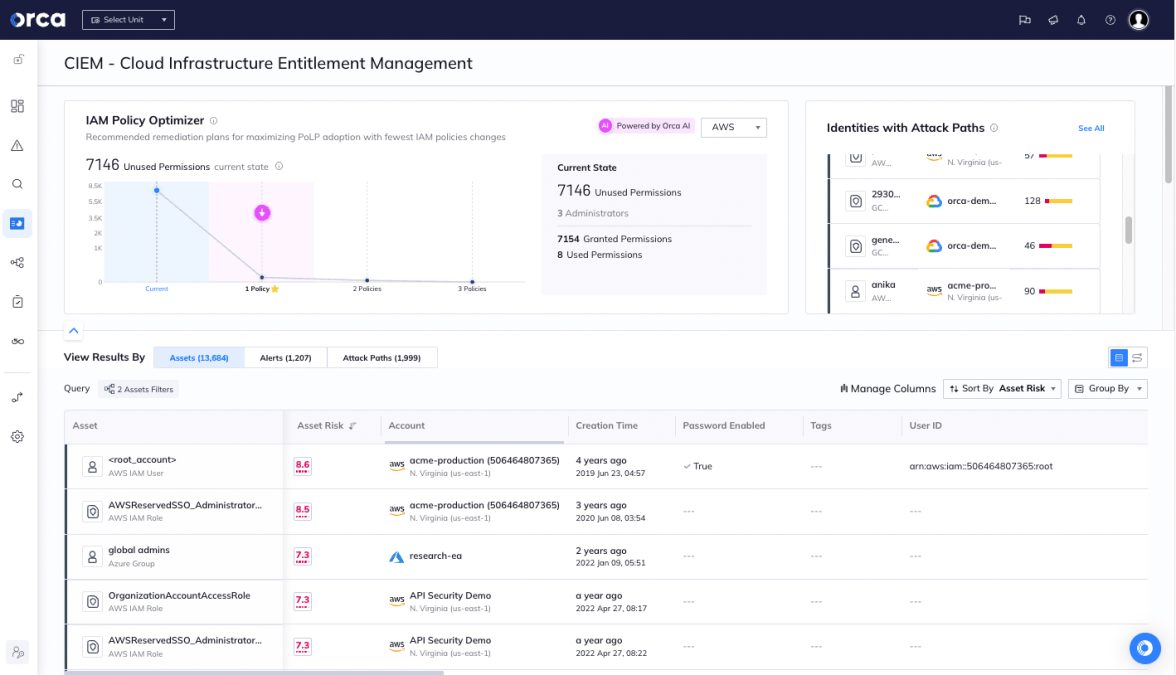Open the dashboard icon in left sidebar

pyautogui.click(x=17, y=106)
